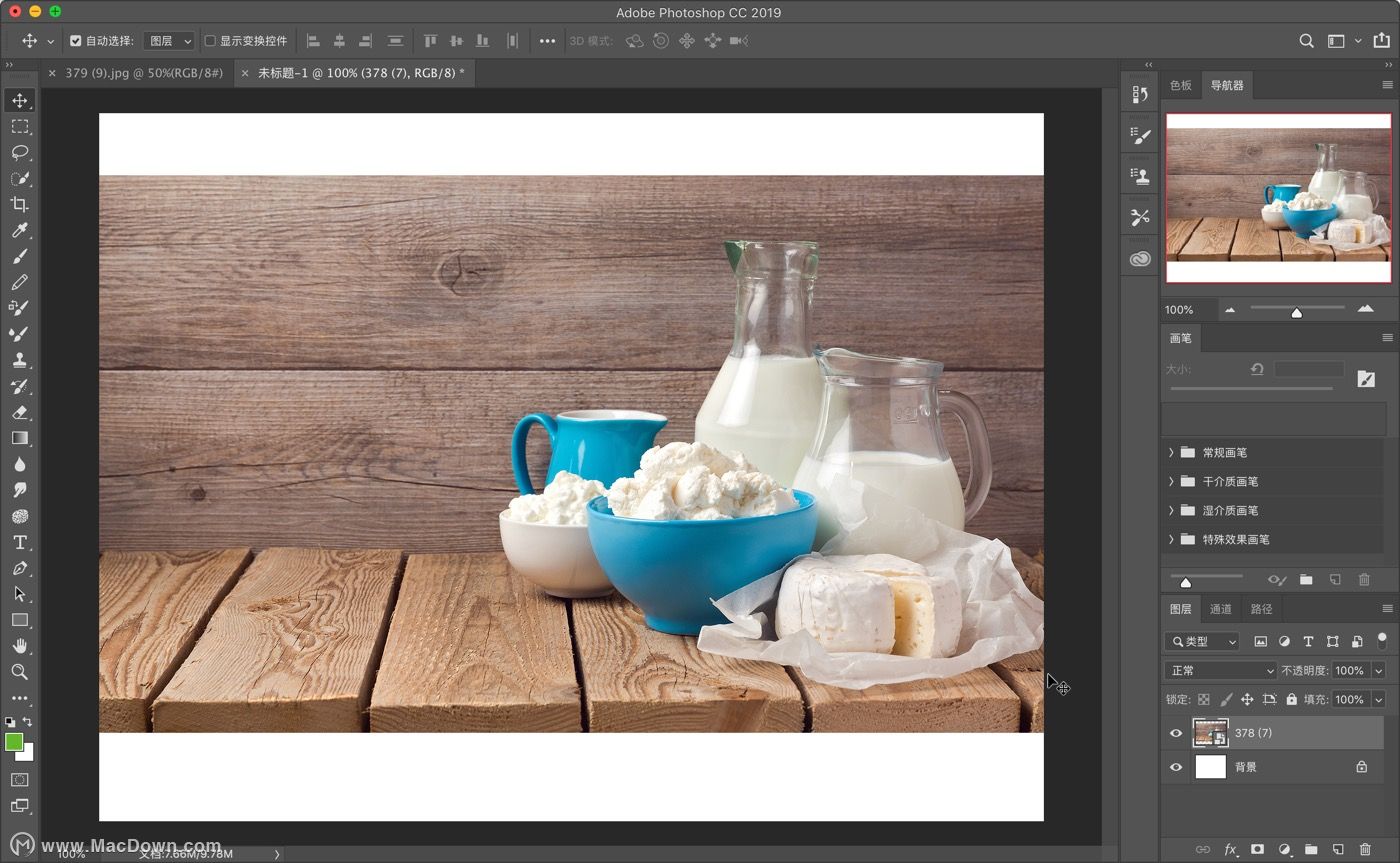Enable the 显示变换控件 checkbox
The height and width of the screenshot is (863, 1400).
coord(210,41)
